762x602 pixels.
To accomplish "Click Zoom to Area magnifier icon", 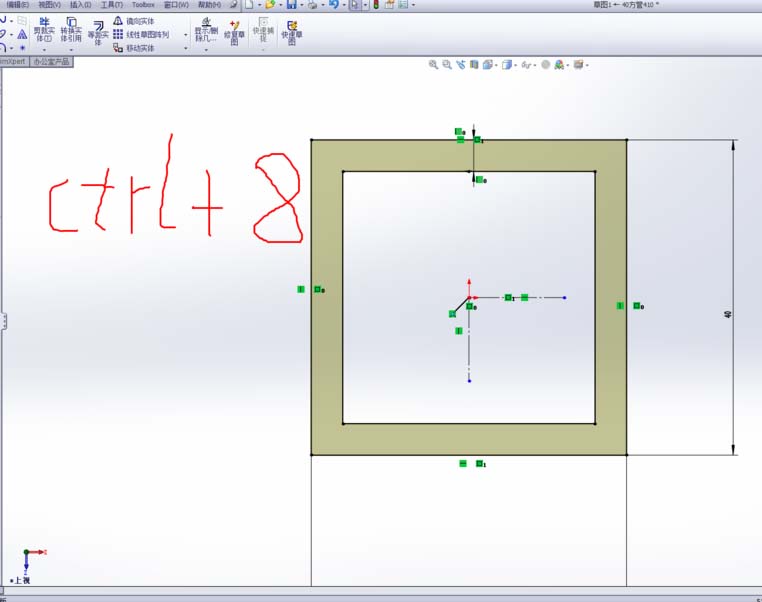I will pos(447,65).
